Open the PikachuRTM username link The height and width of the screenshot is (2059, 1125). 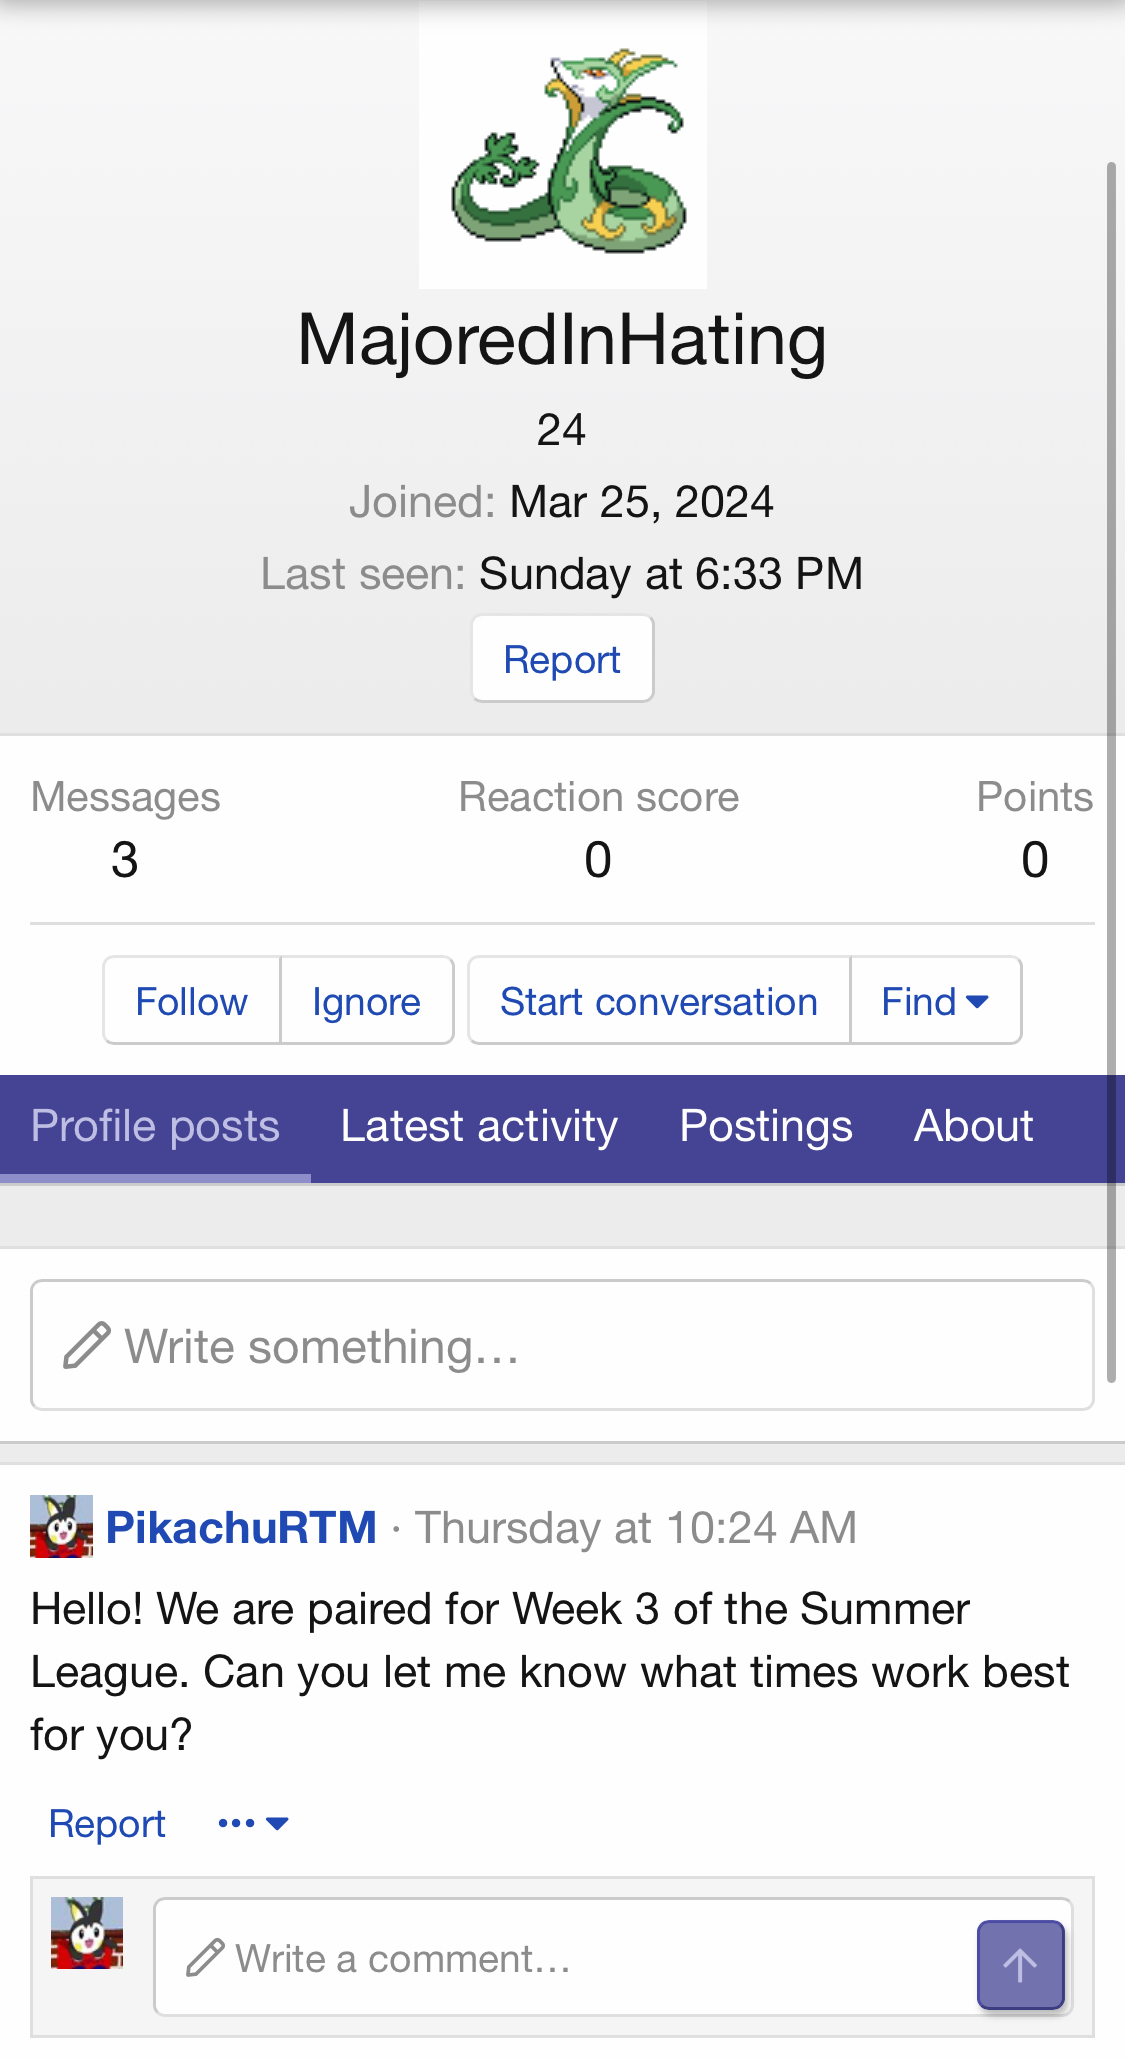click(241, 1527)
